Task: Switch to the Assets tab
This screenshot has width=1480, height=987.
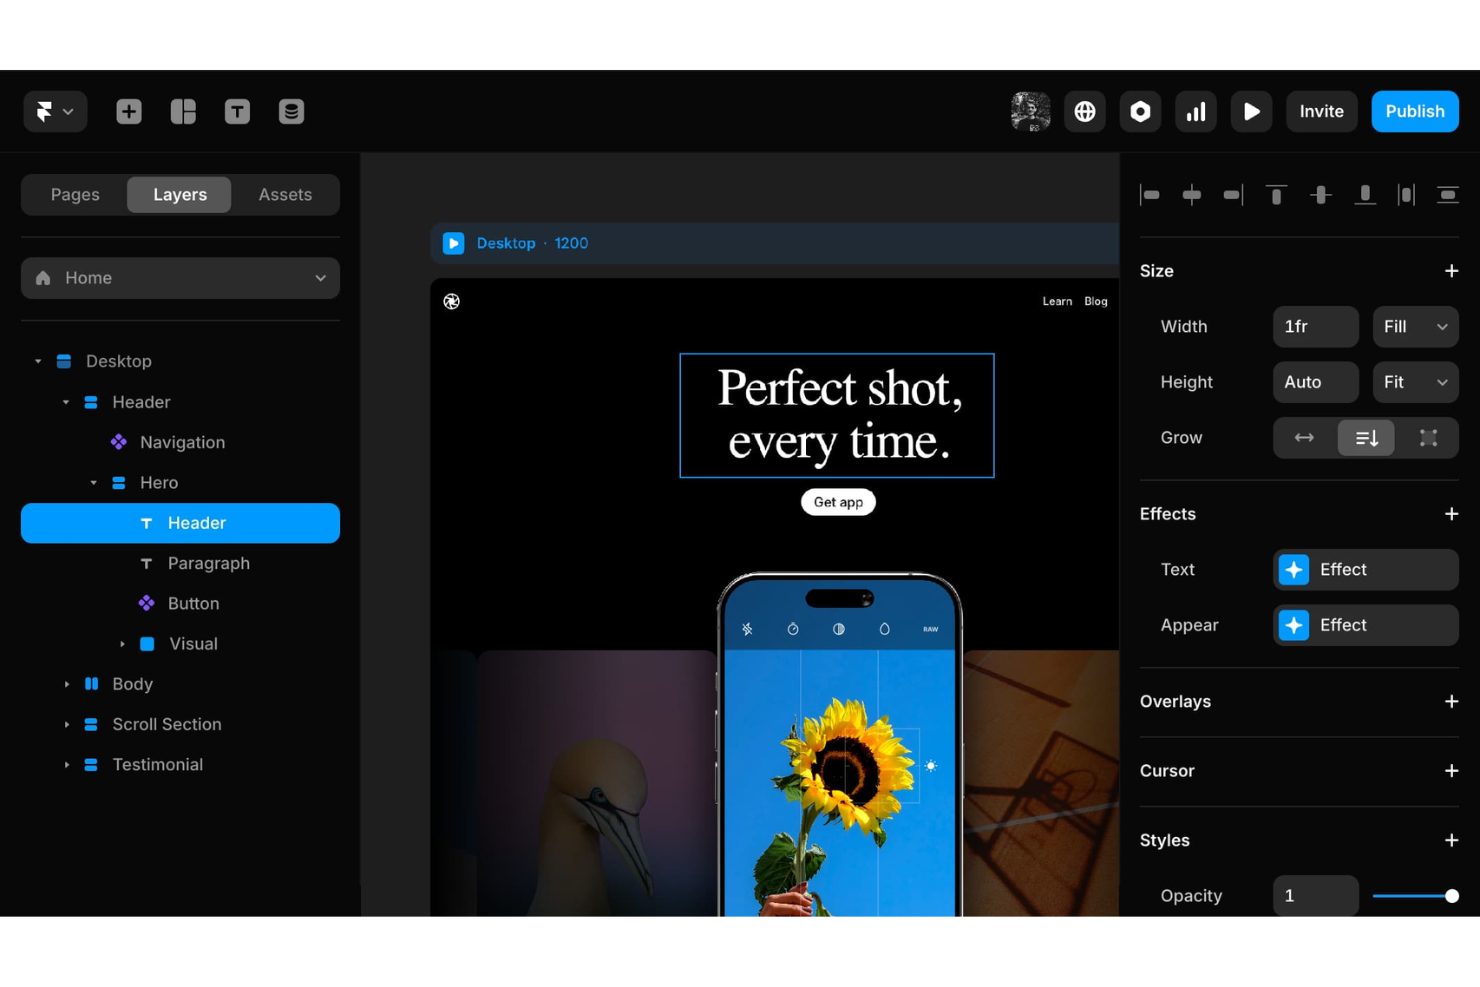Action: pyautogui.click(x=285, y=194)
